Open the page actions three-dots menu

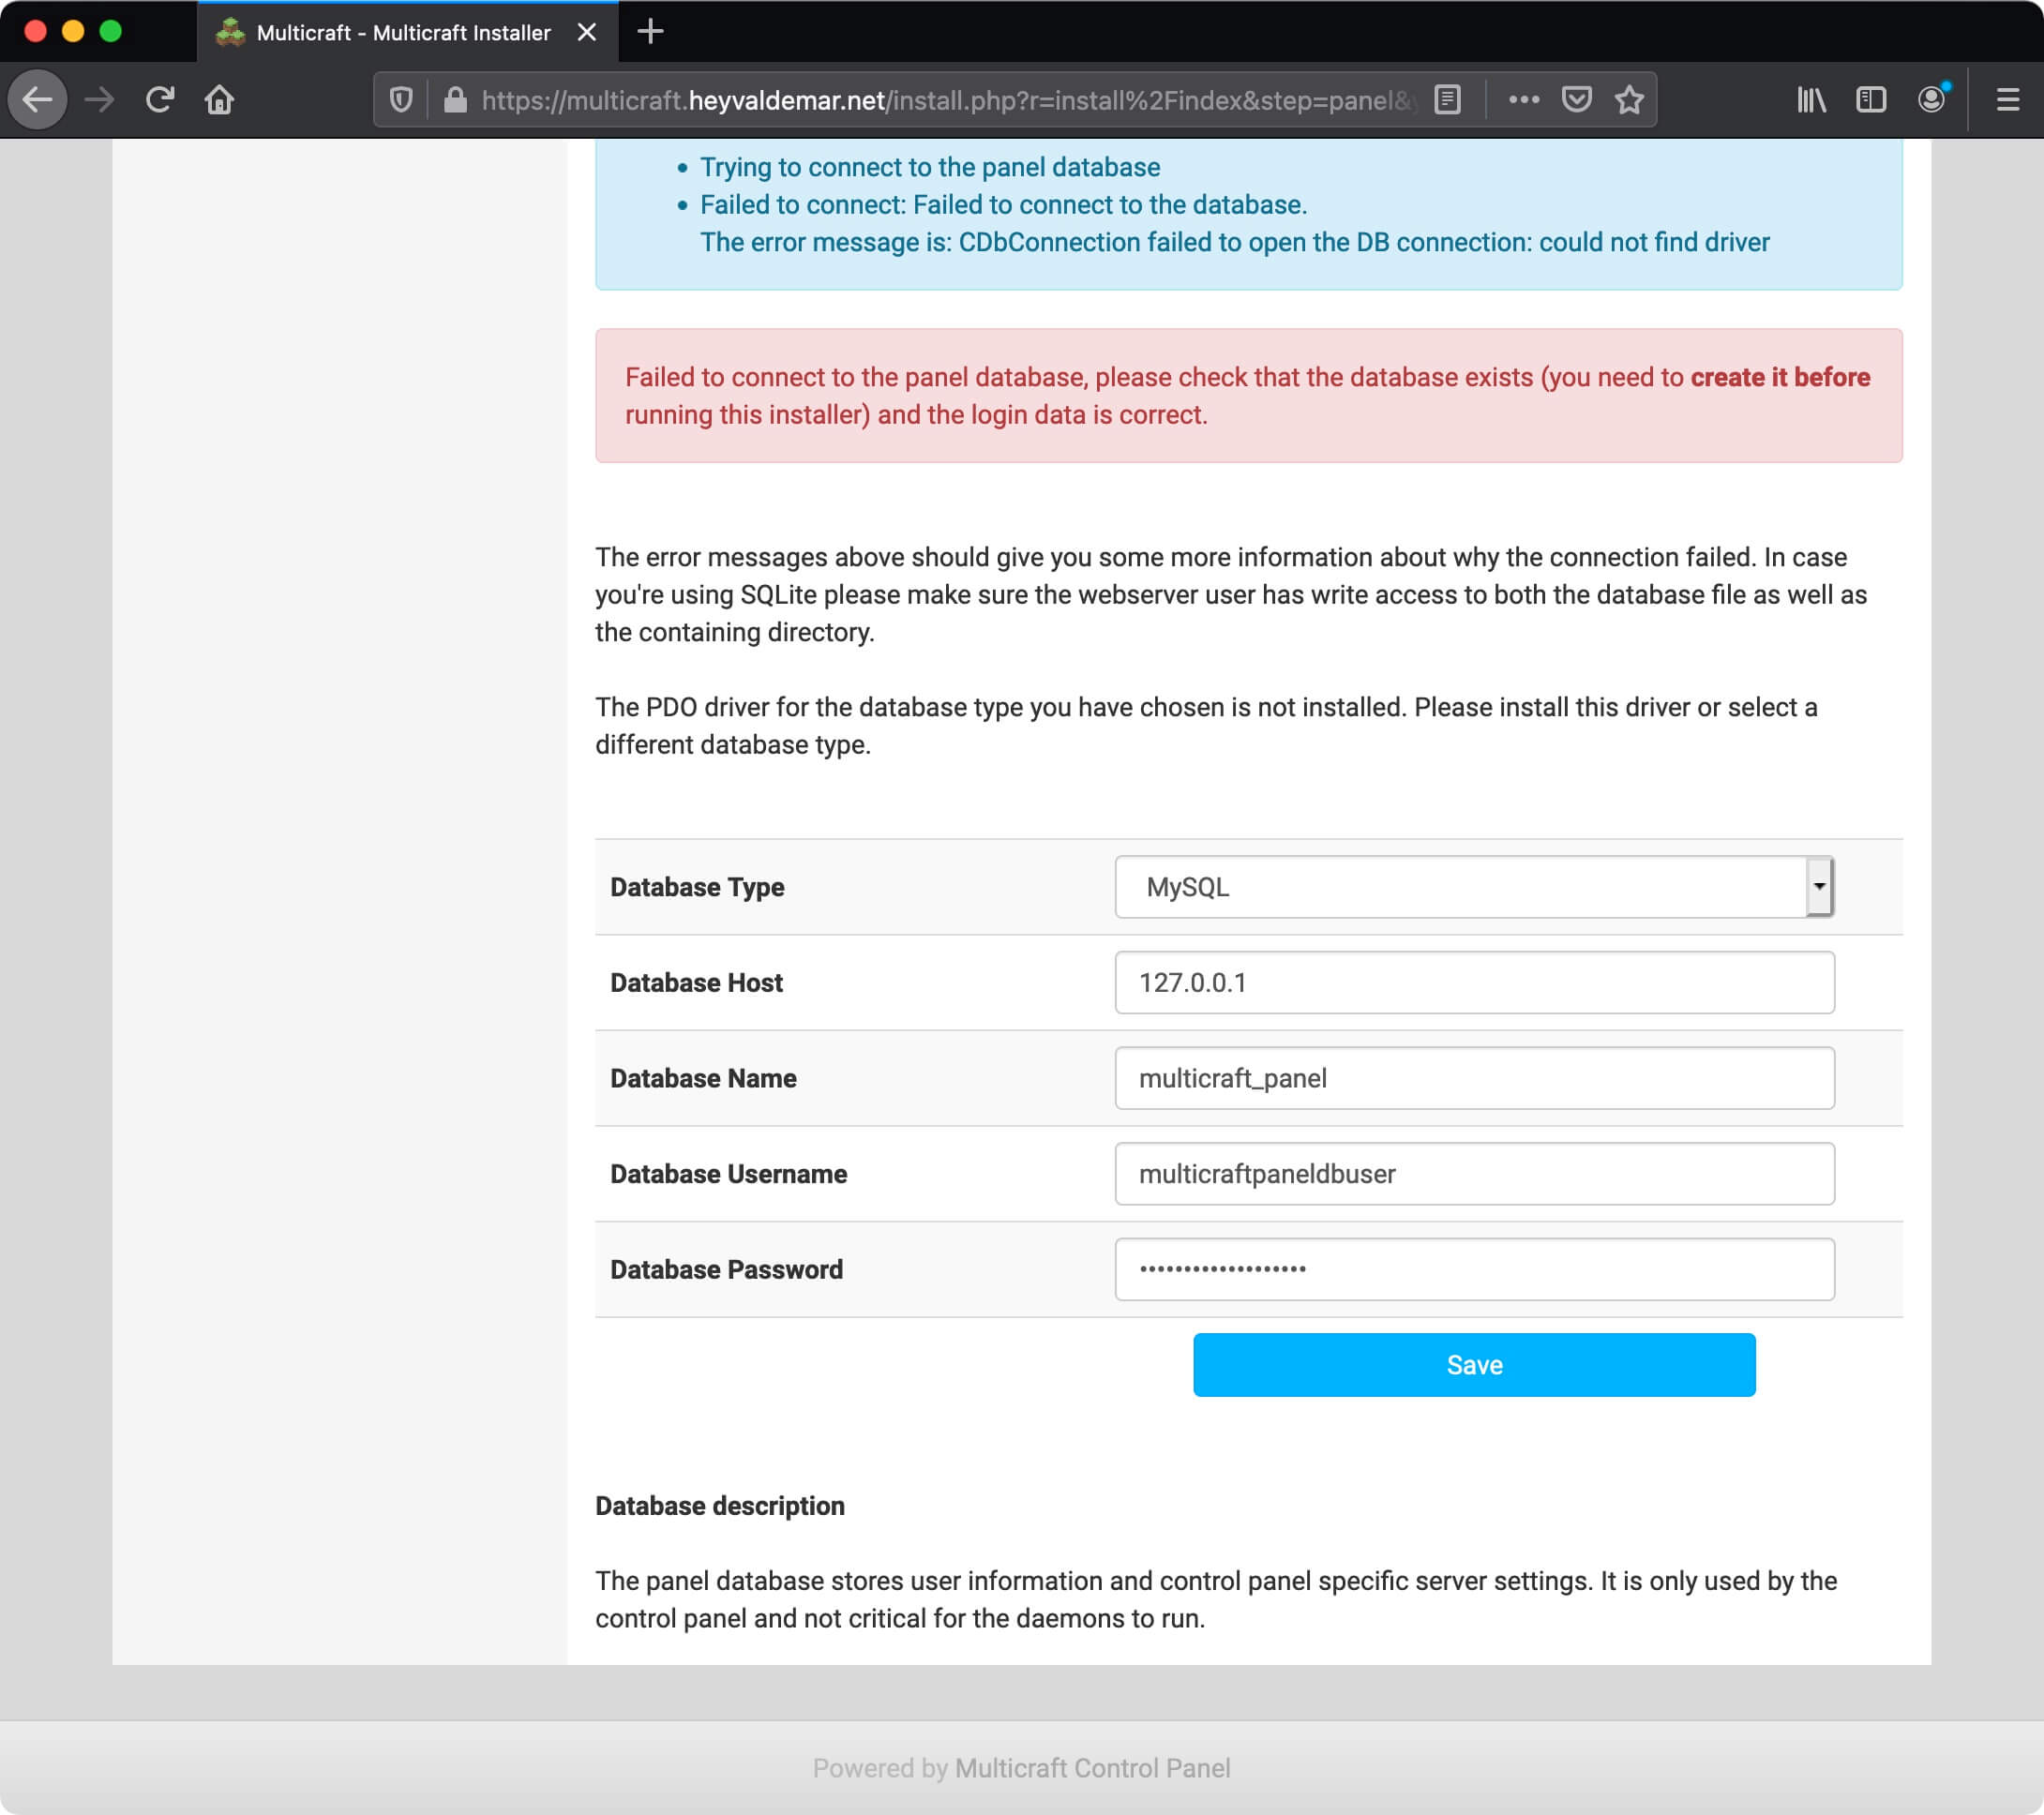click(x=1523, y=100)
